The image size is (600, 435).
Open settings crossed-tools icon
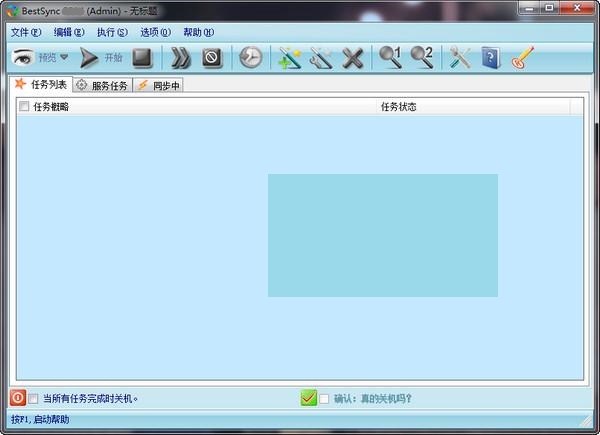[x=460, y=58]
